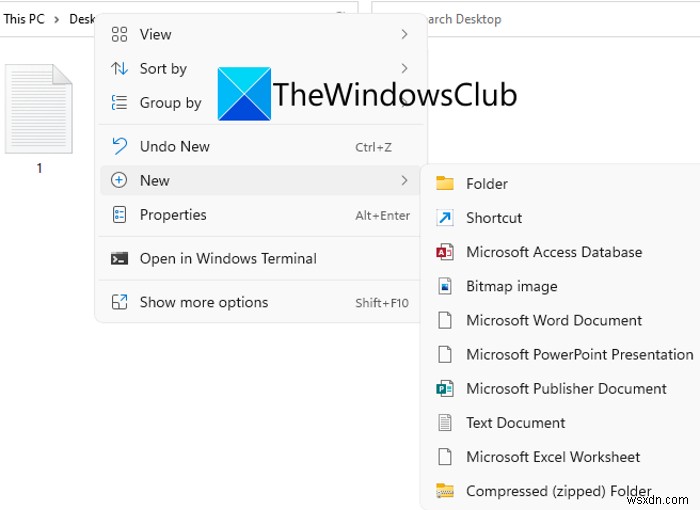Click This PC in the address bar
700x510 pixels.
click(24, 19)
